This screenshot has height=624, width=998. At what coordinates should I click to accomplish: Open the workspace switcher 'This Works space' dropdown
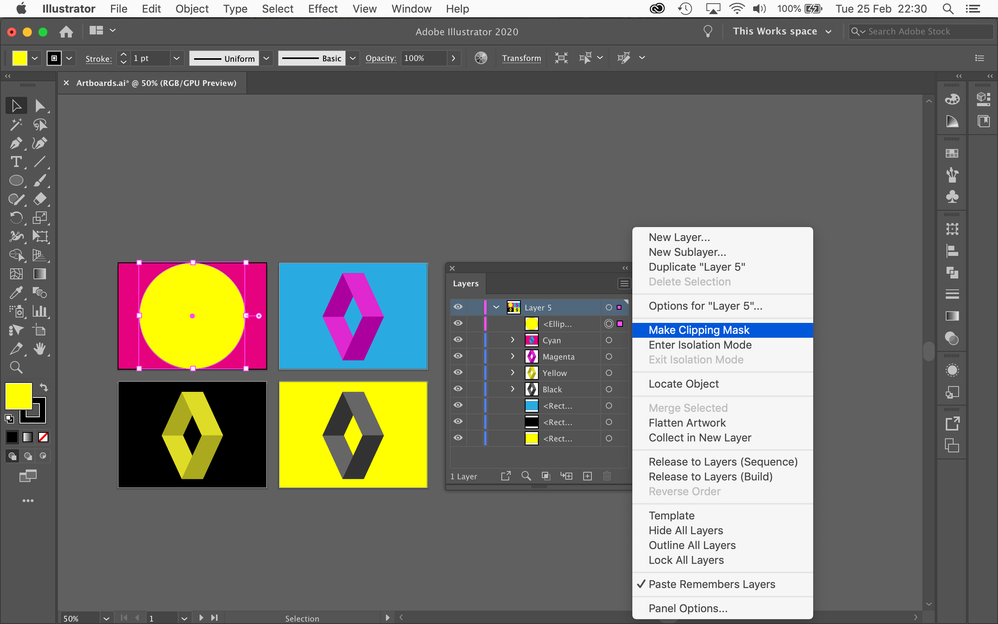[x=782, y=32]
